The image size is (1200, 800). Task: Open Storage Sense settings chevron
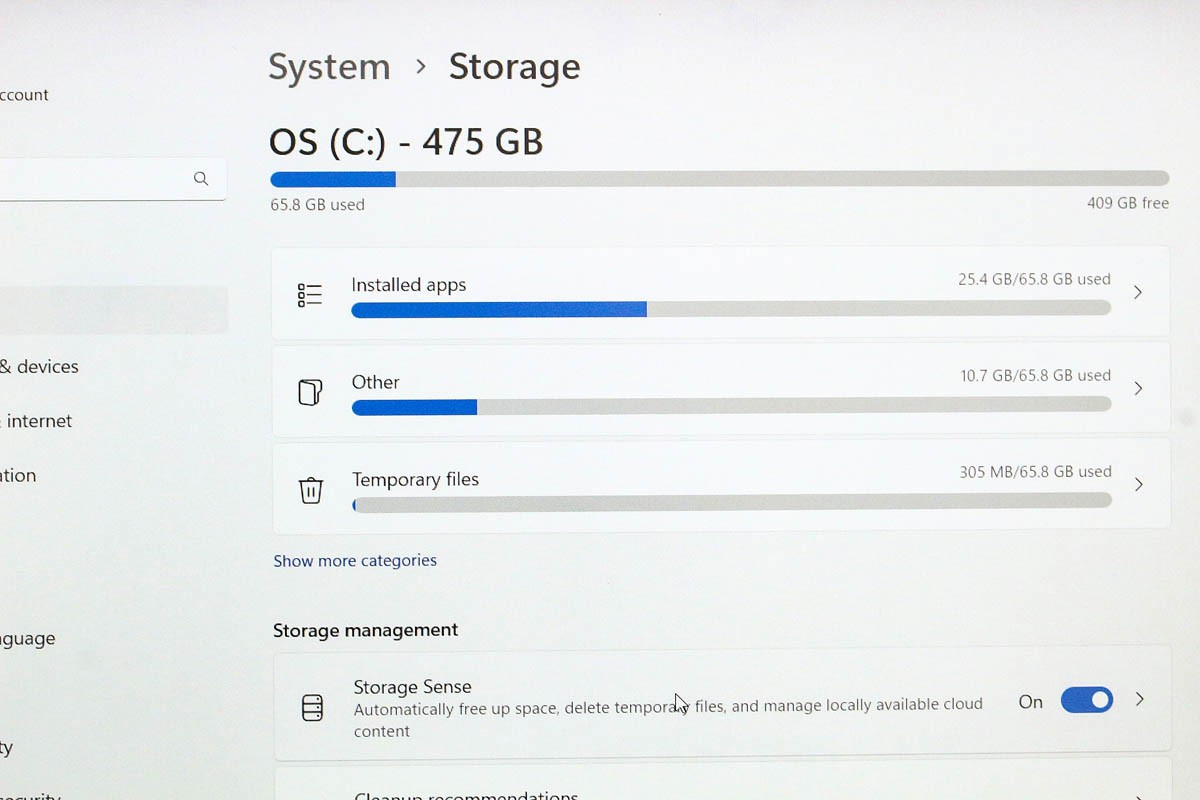[1139, 700]
